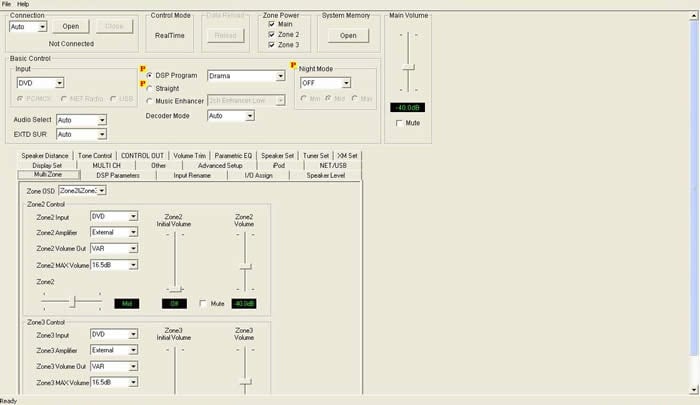Expand the Zone2 Amplifier dropdown
This screenshot has width=700, height=405.
(133, 232)
